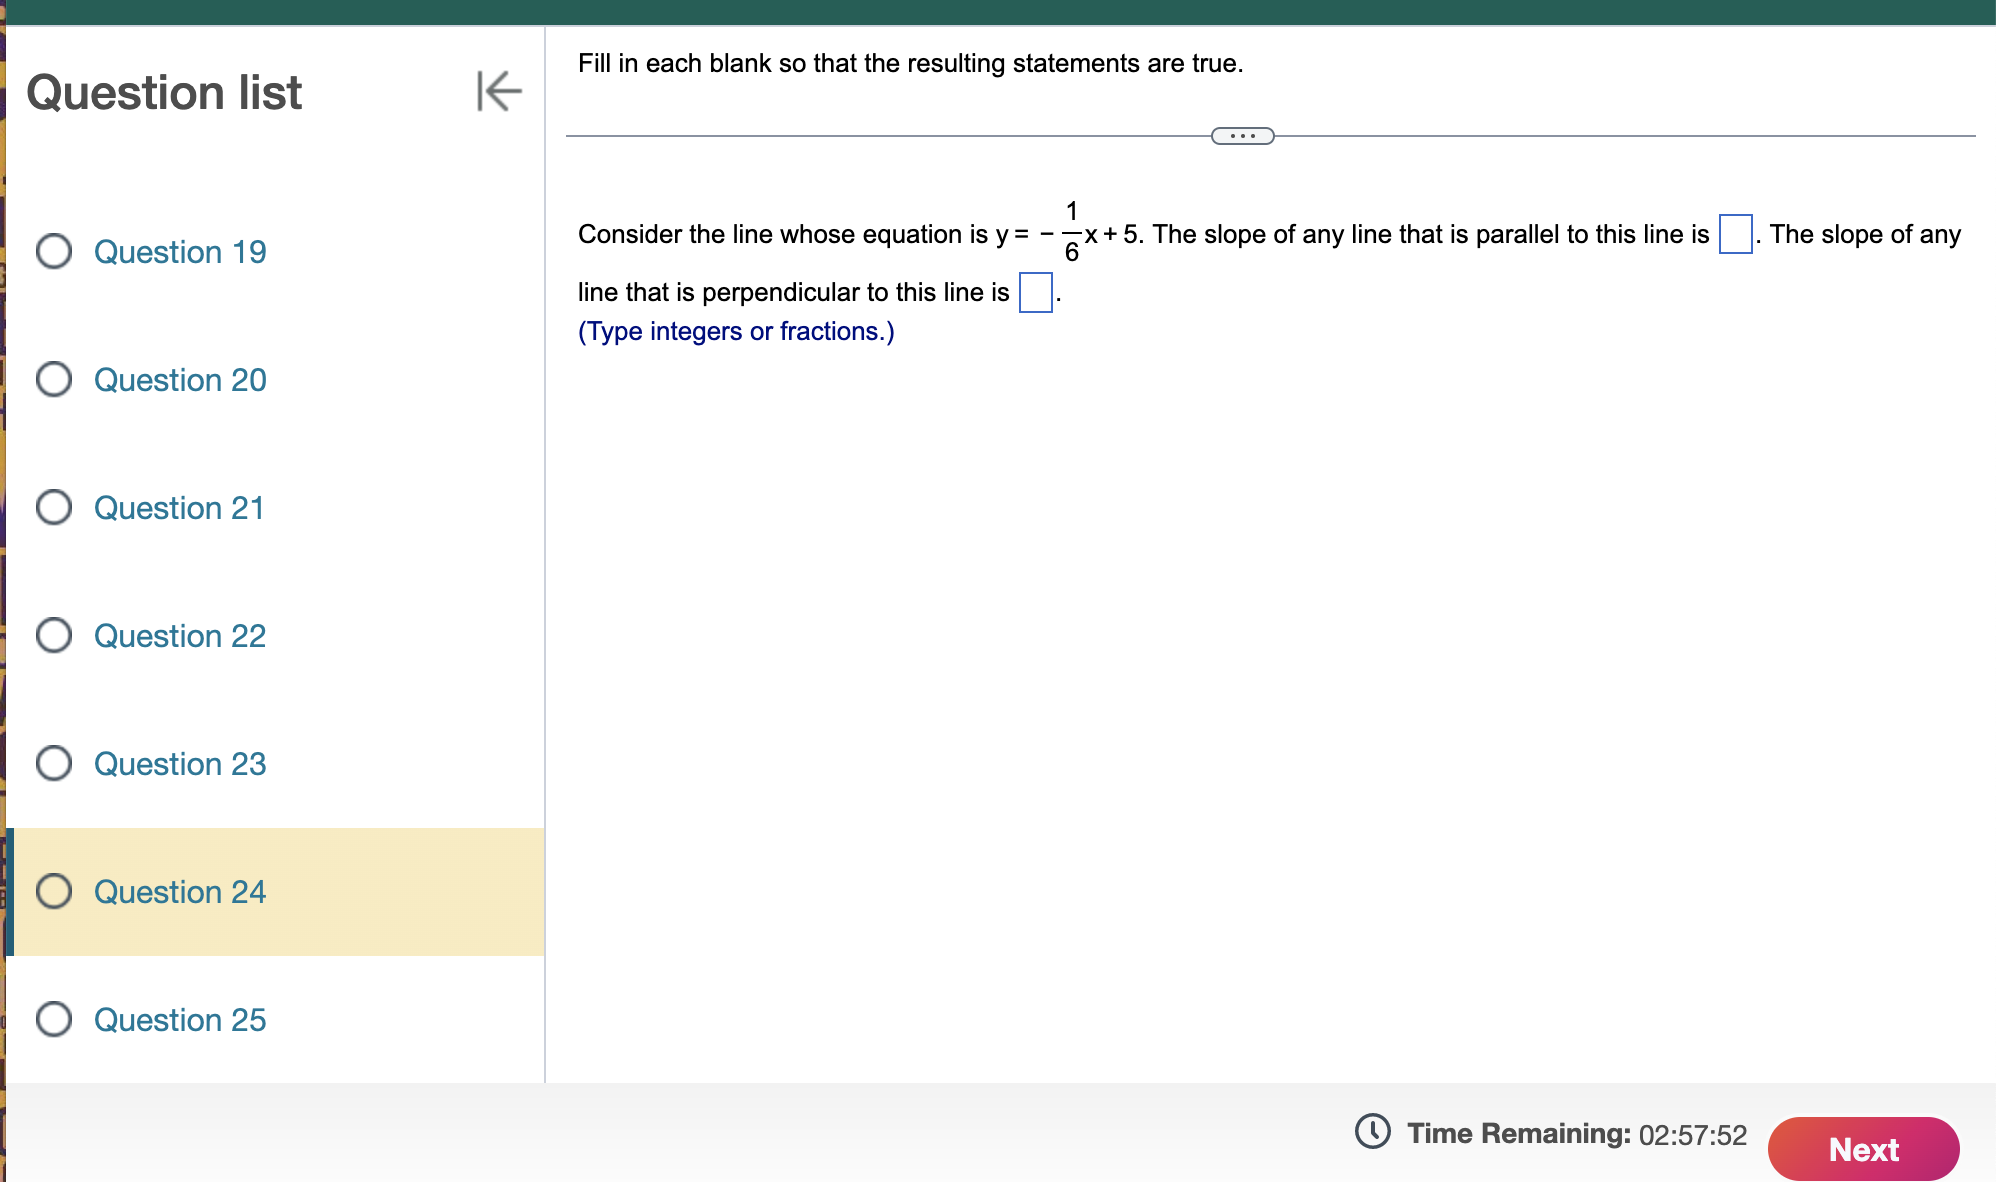The image size is (1996, 1182).
Task: Click Question 25 status circle
Action: [54, 1019]
